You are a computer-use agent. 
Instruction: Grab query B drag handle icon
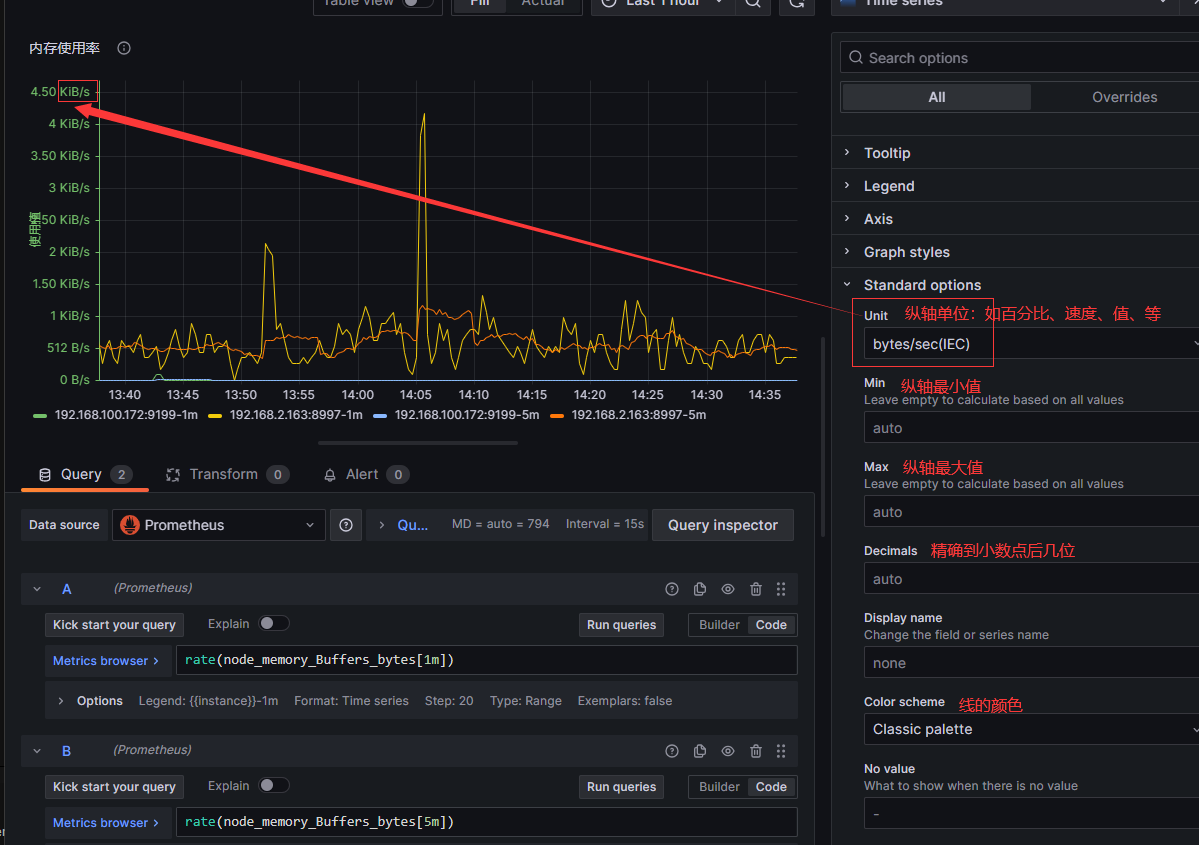[x=781, y=751]
